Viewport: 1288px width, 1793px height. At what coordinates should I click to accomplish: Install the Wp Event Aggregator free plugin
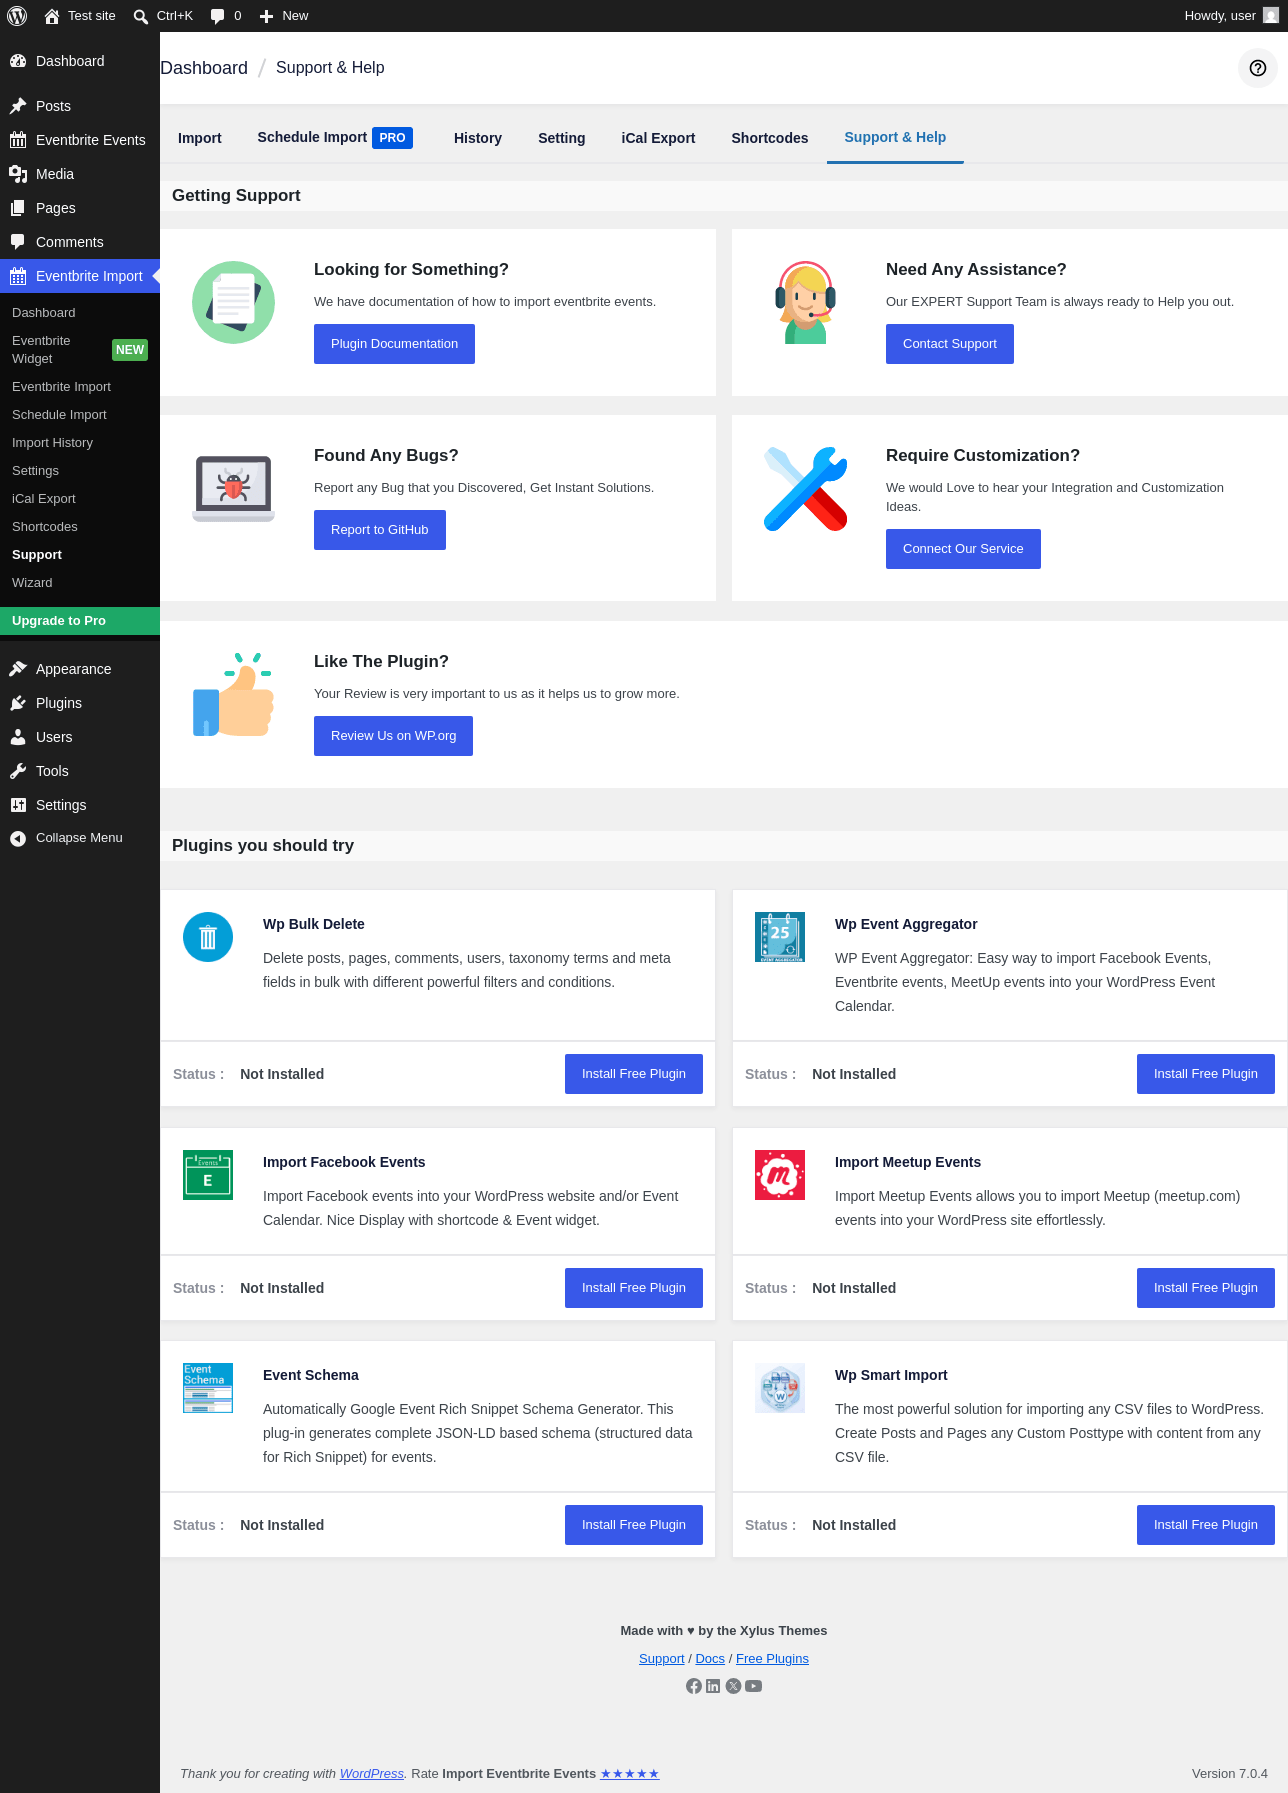click(x=1206, y=1074)
